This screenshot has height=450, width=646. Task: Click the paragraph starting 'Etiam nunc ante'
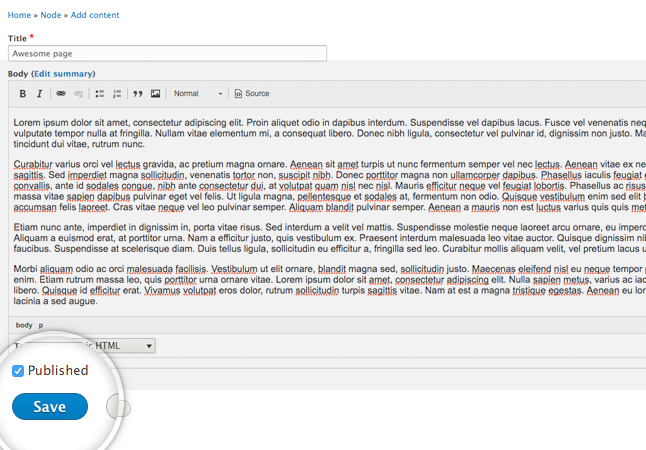(x=330, y=238)
